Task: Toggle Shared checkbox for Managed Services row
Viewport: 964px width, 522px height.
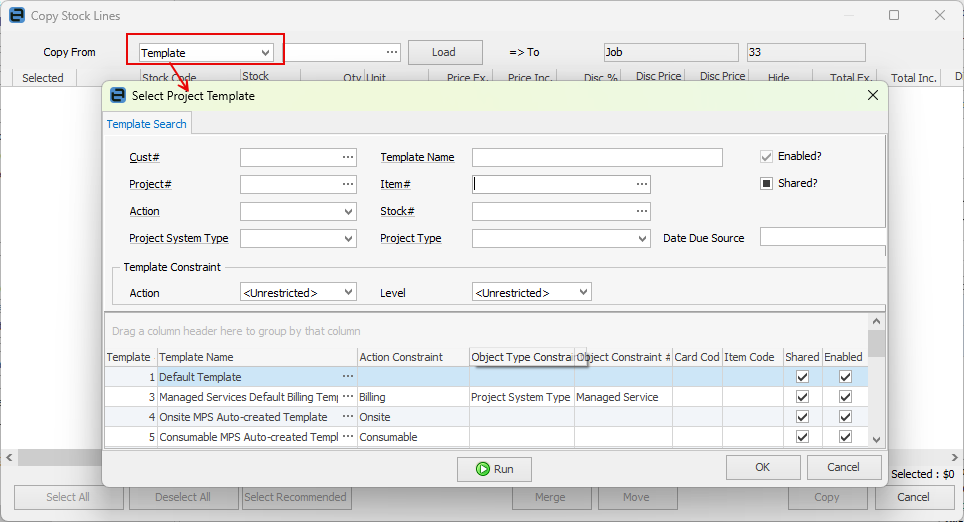Action: (x=802, y=397)
